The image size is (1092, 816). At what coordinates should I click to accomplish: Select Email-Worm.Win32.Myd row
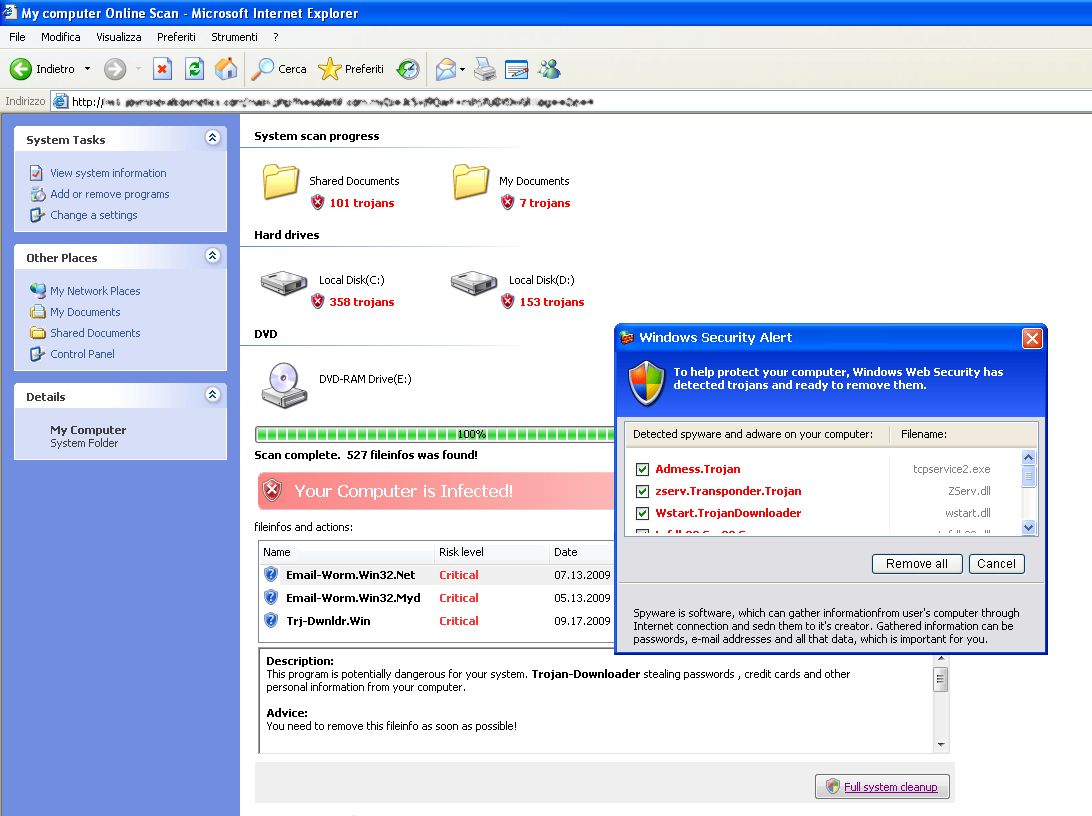tap(437, 597)
